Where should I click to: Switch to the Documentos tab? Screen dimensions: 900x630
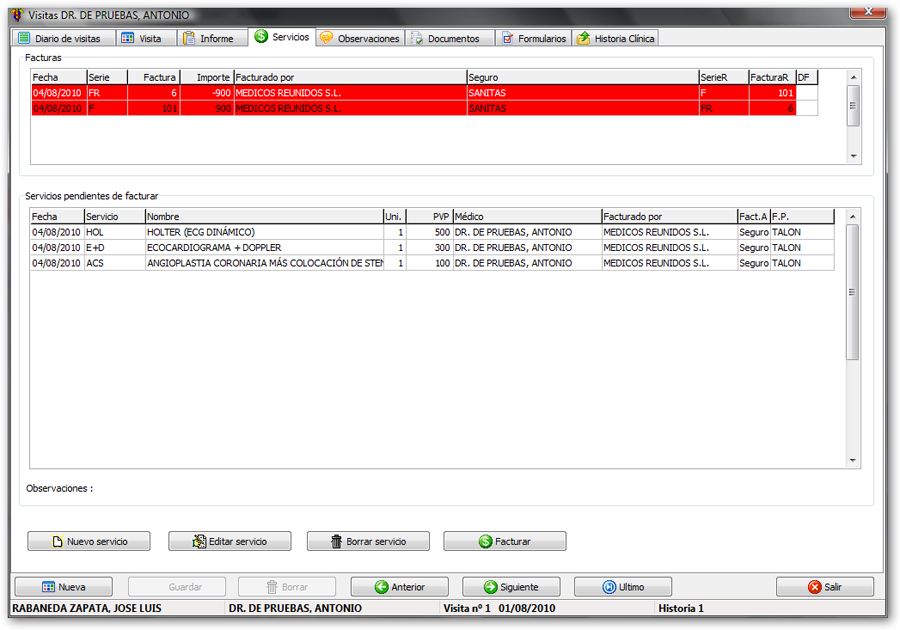point(445,38)
